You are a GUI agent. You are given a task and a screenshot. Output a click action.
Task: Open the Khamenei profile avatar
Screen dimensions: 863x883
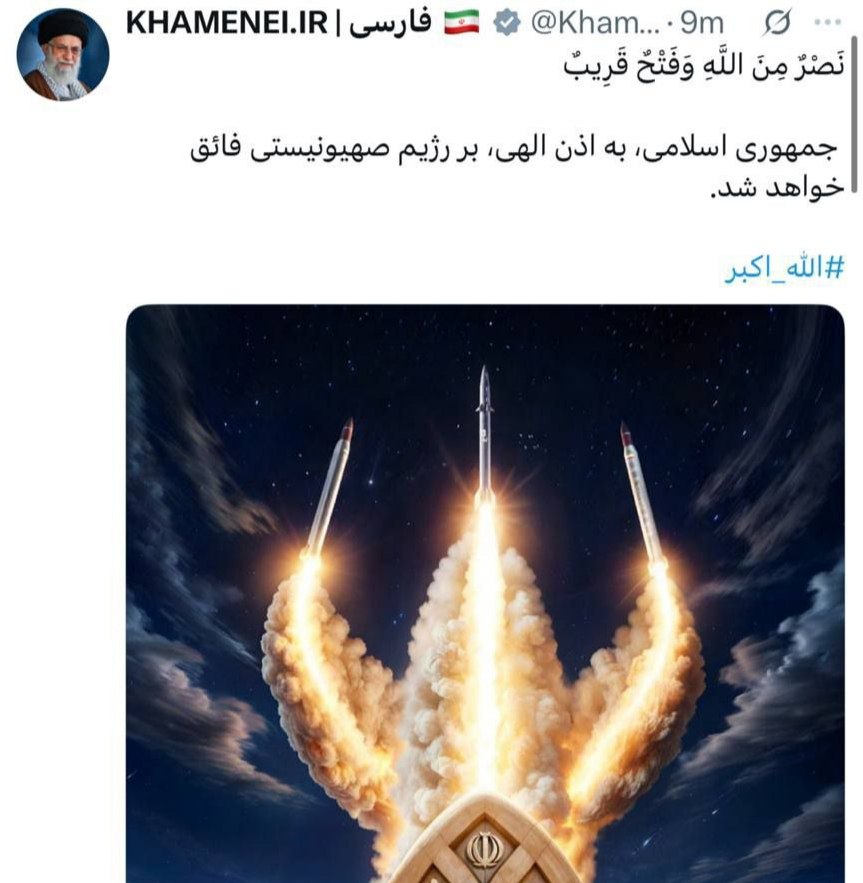coord(63,55)
